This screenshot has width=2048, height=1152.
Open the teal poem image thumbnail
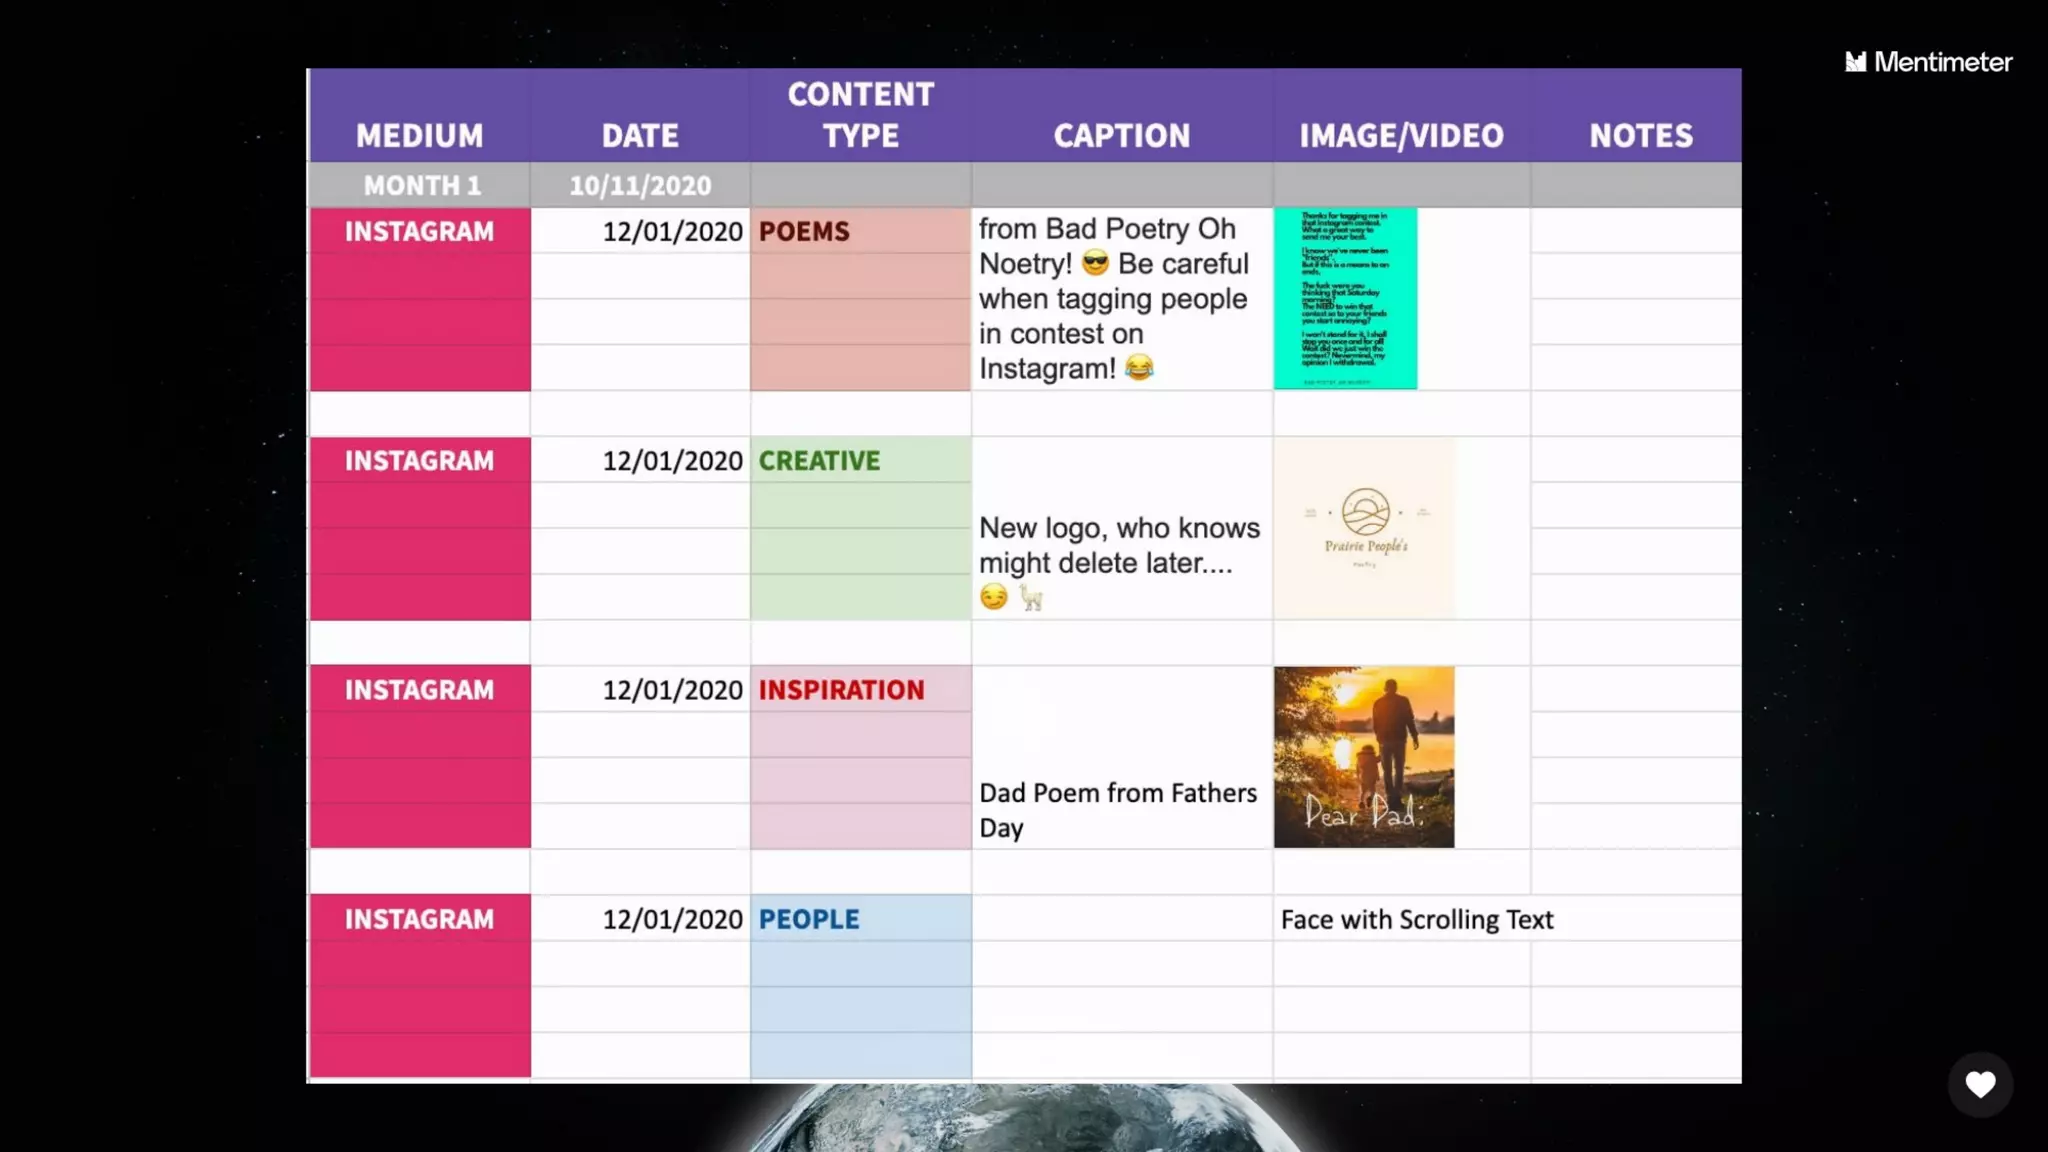coord(1344,298)
